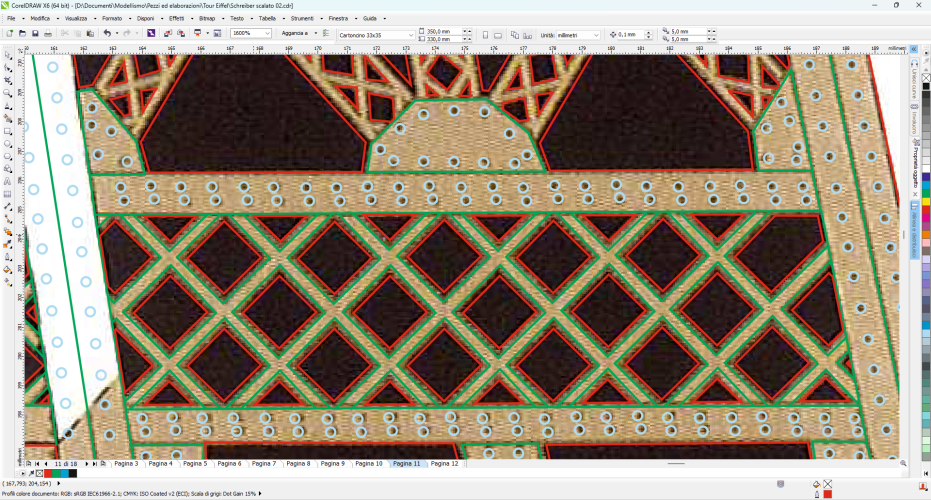Expand the color profile status flyout arrow
Viewport: 931px width, 500px height.
click(x=260, y=493)
